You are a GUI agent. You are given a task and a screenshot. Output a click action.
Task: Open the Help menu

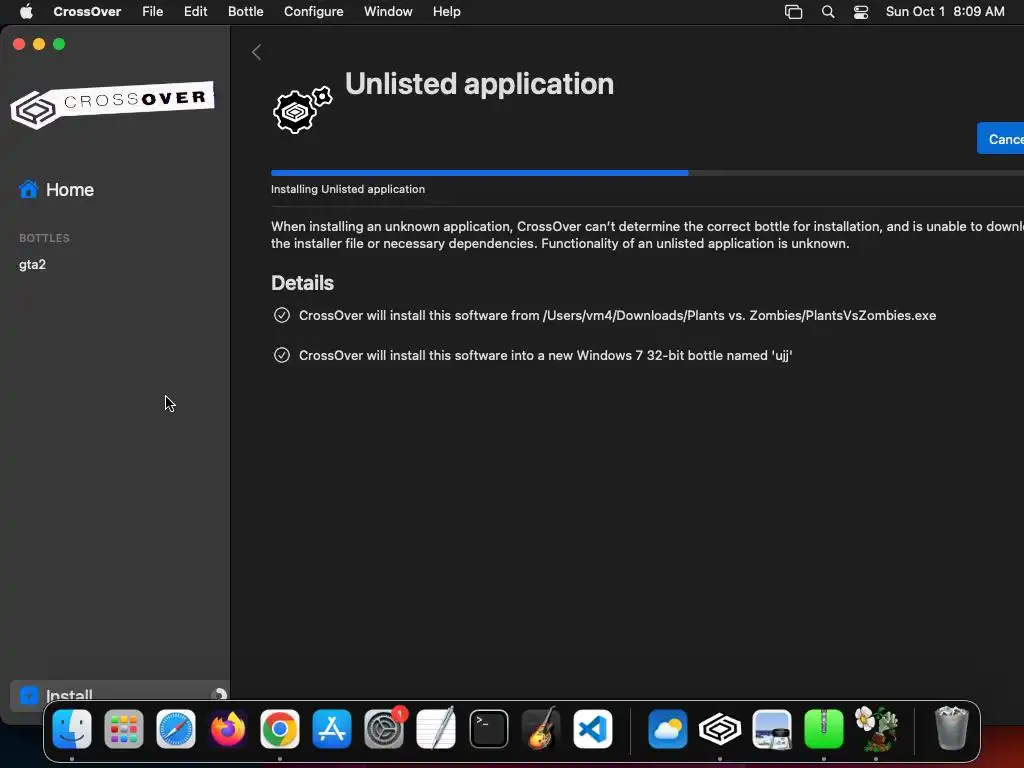click(447, 12)
